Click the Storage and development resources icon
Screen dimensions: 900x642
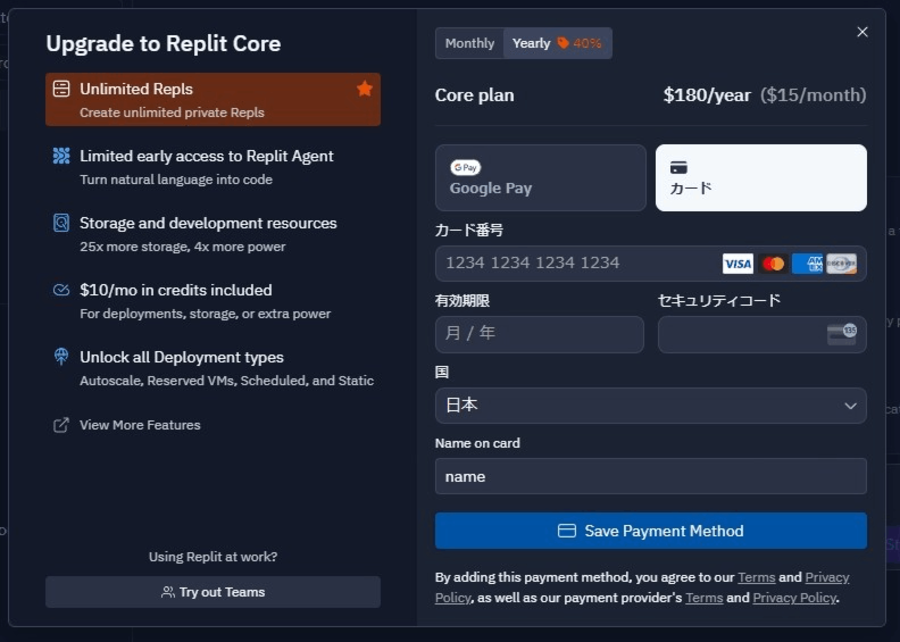coord(61,223)
